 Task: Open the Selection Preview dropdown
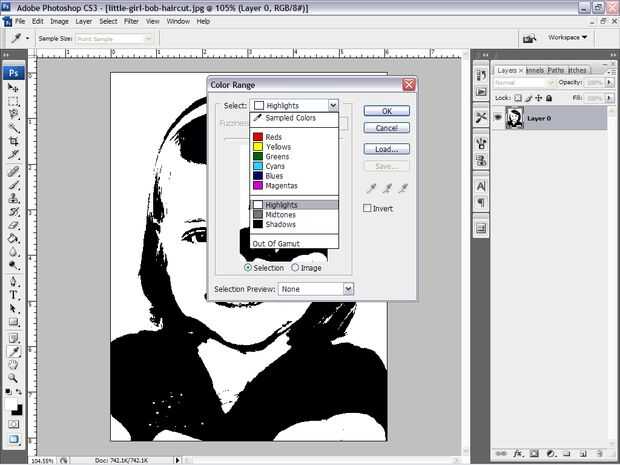(x=348, y=289)
